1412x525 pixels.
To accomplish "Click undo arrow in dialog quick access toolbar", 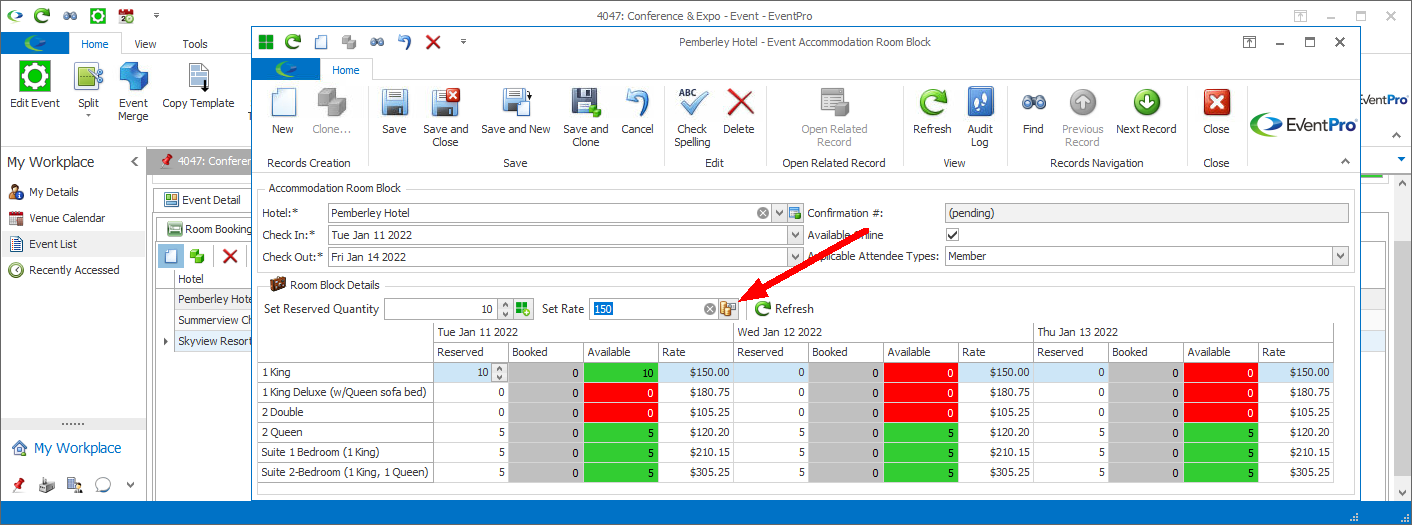I will [404, 42].
